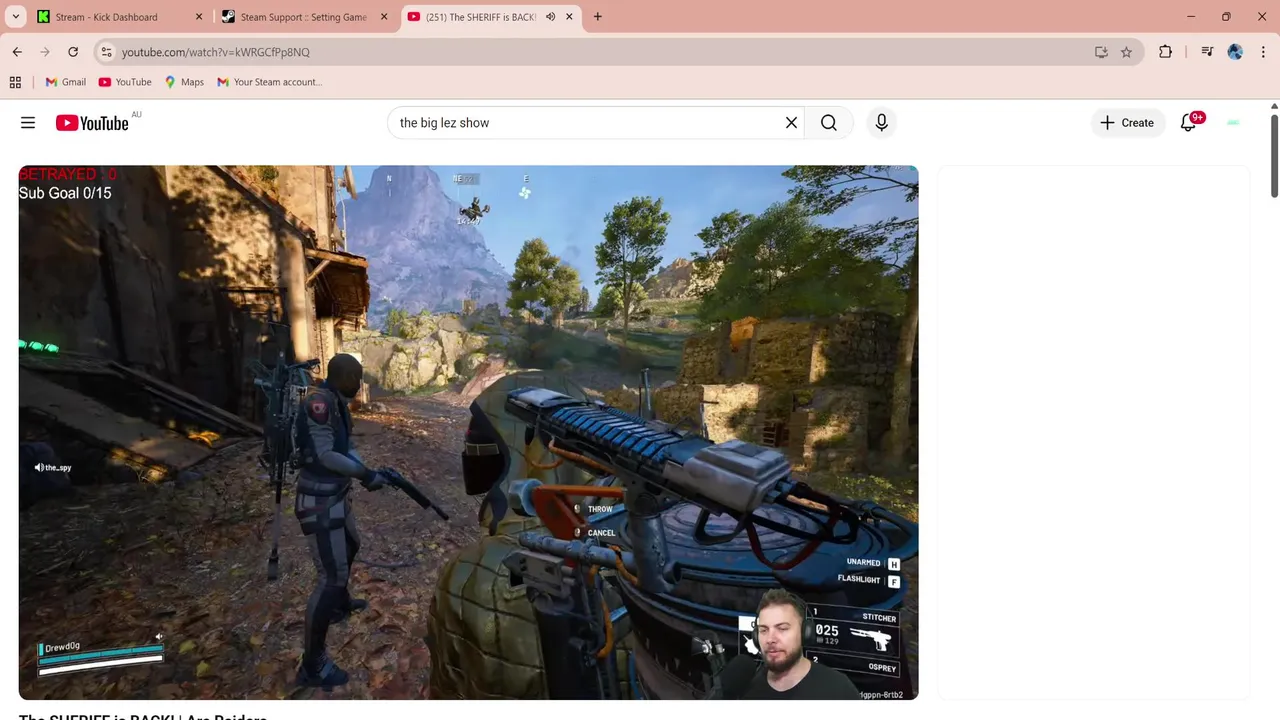Clear the search box text

[791, 123]
